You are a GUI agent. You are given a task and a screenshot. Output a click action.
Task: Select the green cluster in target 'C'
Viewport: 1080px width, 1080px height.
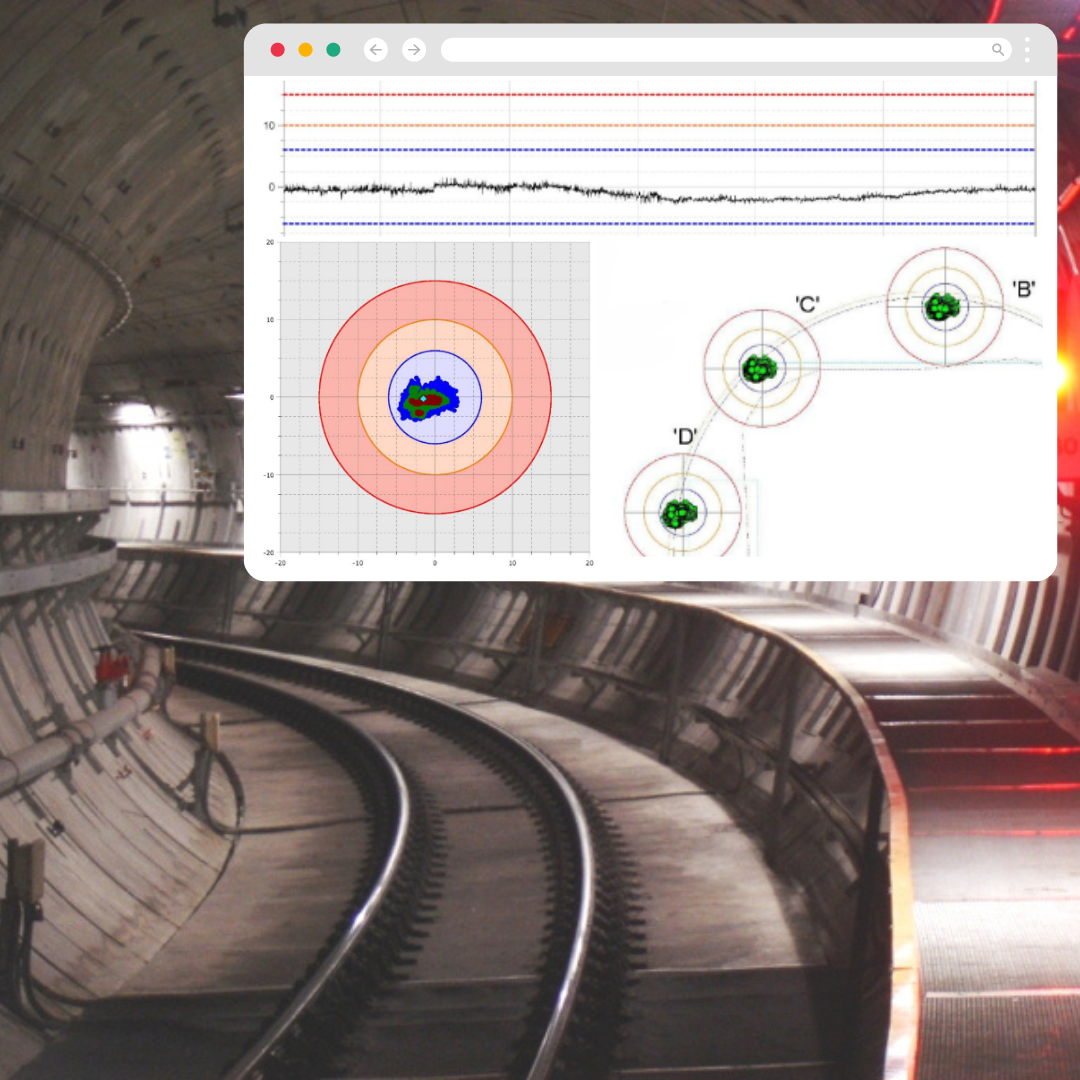pos(760,368)
